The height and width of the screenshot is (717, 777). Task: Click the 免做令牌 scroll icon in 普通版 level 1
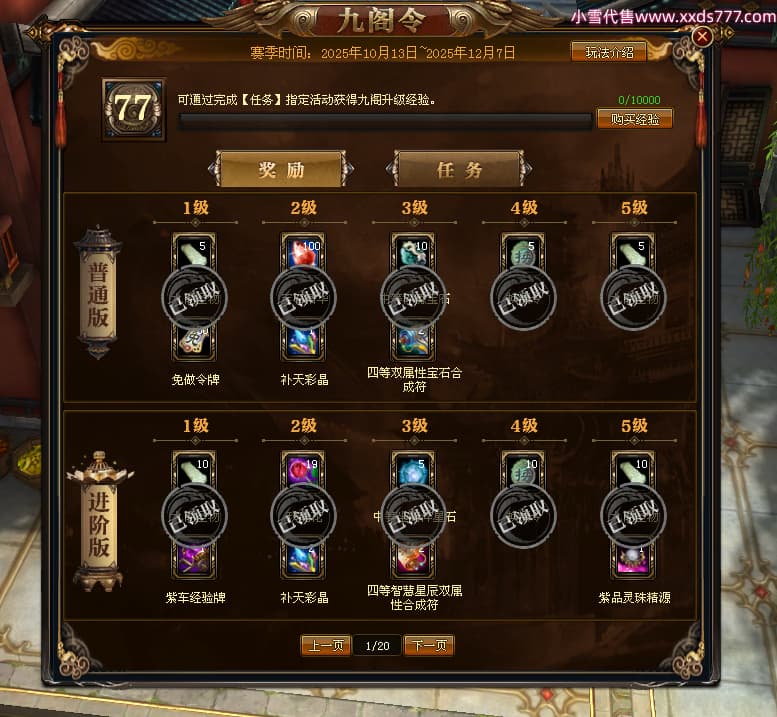coord(194,342)
